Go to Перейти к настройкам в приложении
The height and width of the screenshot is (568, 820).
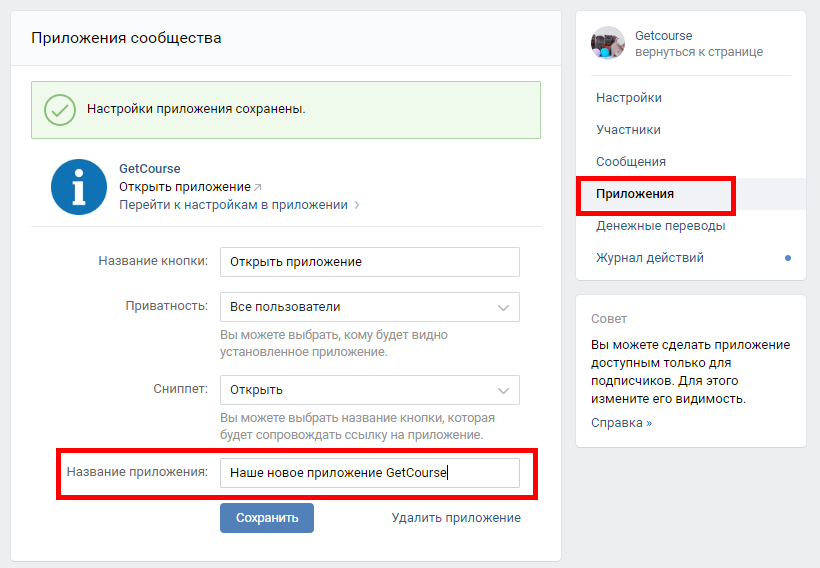pyautogui.click(x=233, y=205)
